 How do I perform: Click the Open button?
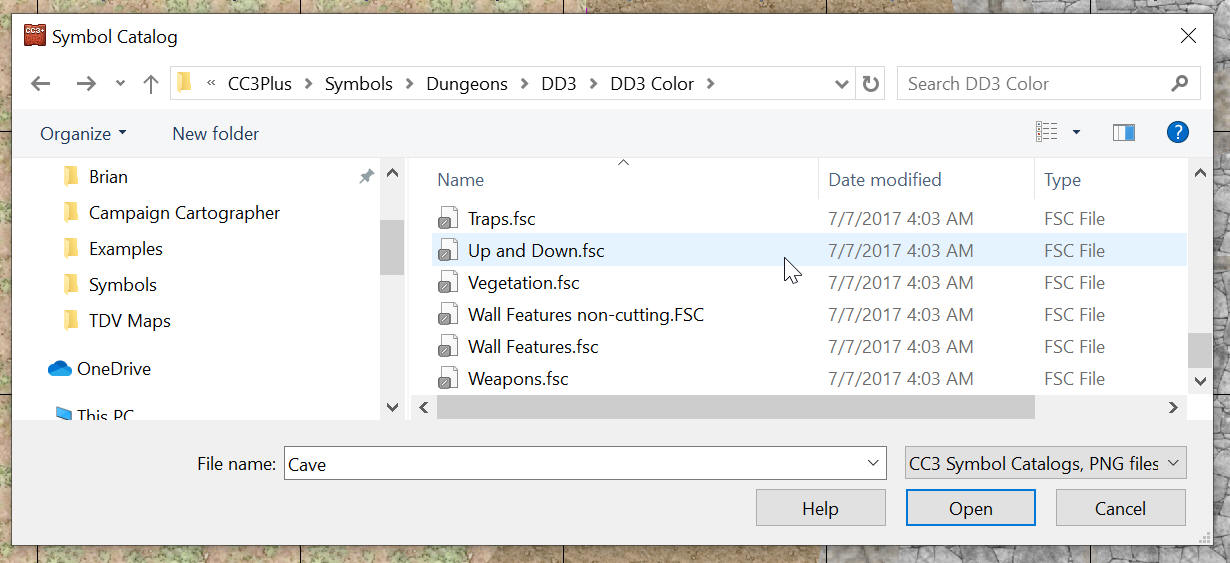click(x=970, y=509)
